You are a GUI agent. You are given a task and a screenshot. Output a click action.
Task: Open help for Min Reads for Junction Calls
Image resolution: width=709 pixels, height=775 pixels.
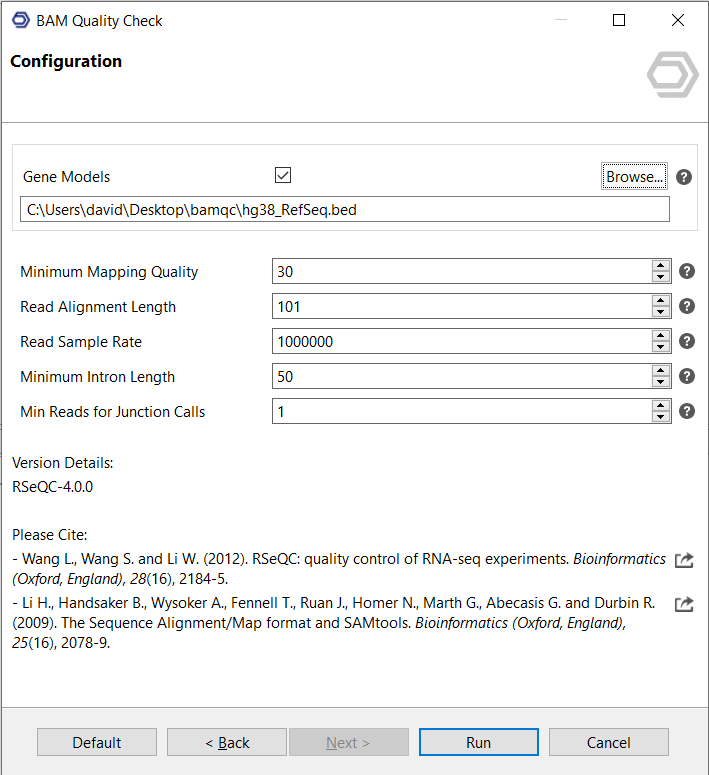point(687,411)
